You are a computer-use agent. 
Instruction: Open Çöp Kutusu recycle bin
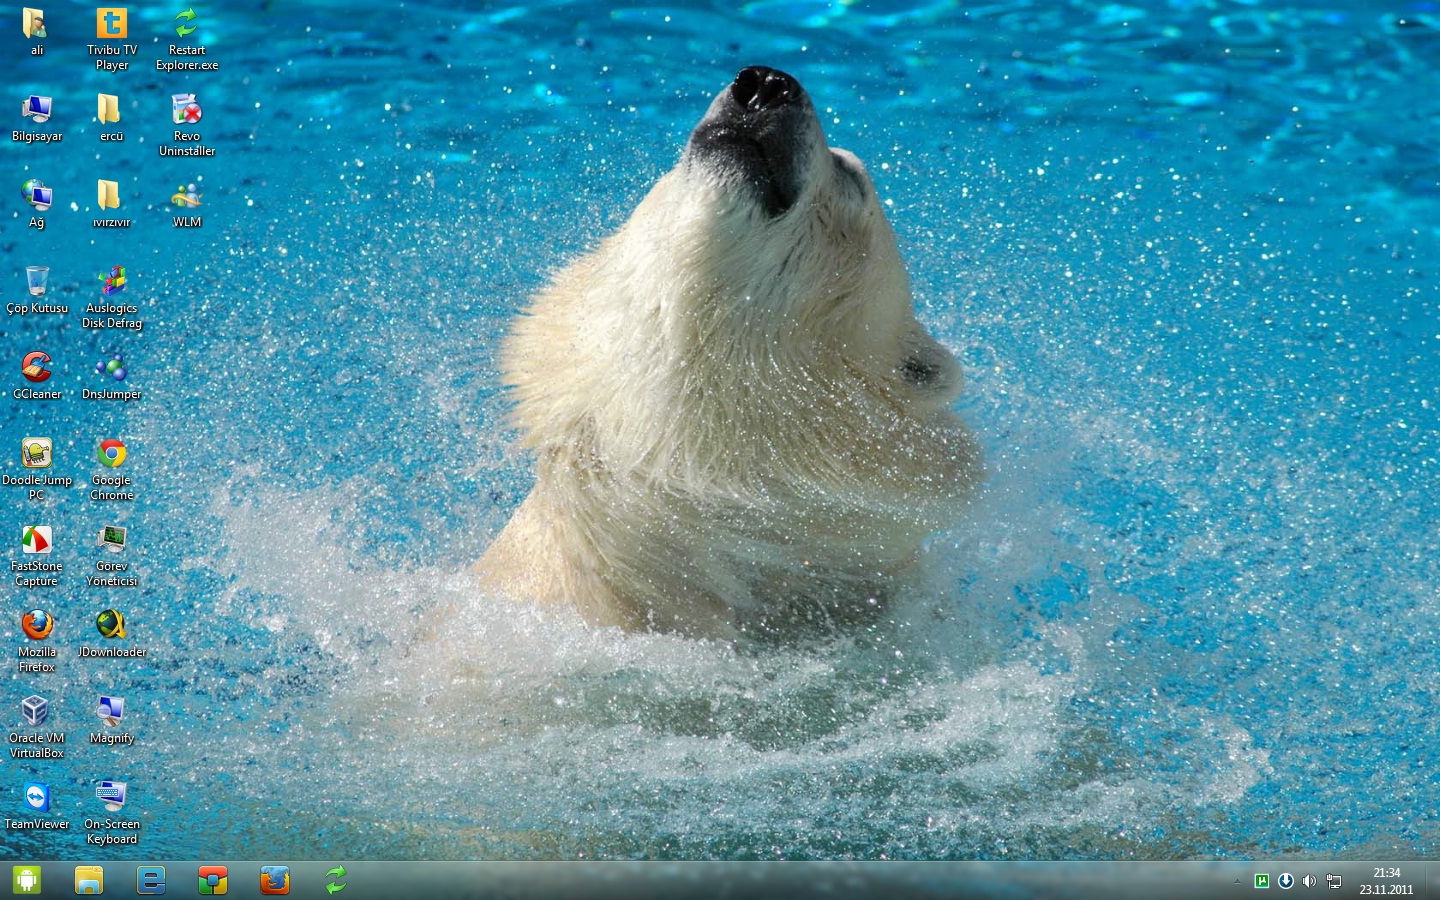[x=37, y=290]
